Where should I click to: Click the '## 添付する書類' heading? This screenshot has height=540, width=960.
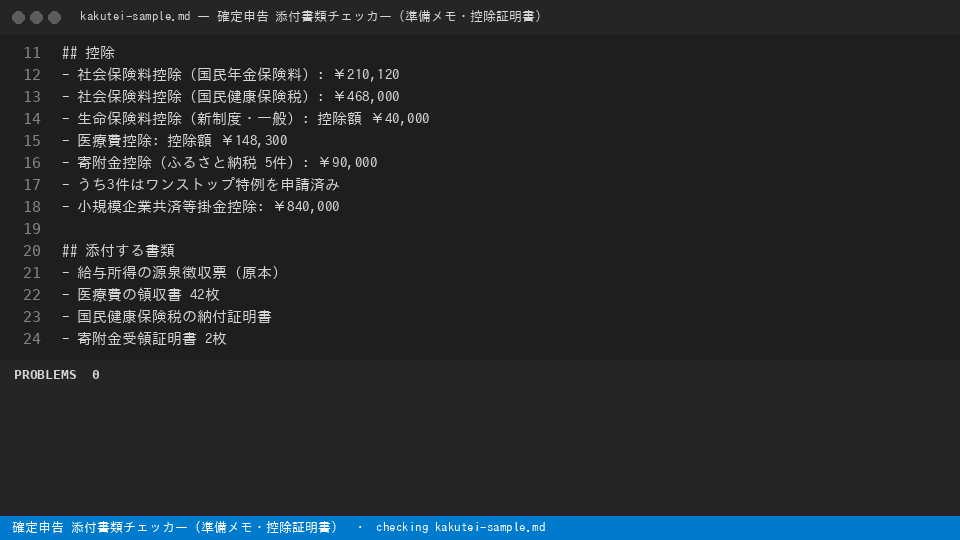pos(118,251)
